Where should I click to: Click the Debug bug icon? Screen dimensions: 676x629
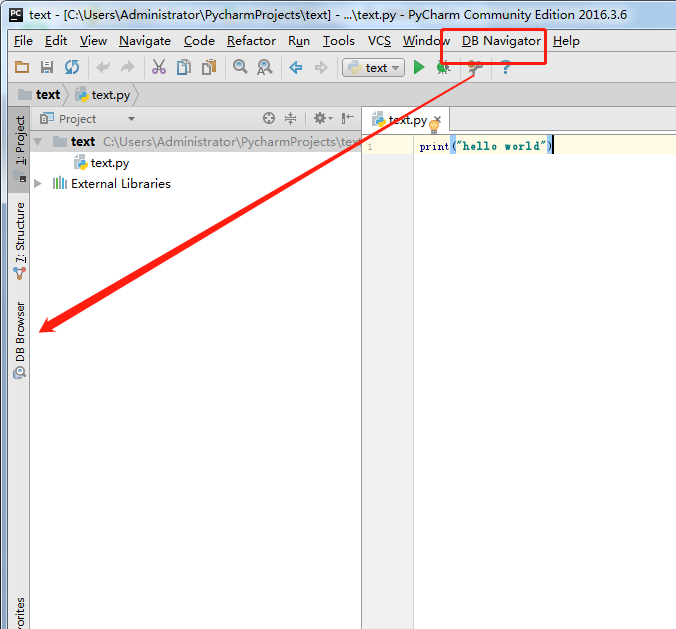tap(443, 68)
